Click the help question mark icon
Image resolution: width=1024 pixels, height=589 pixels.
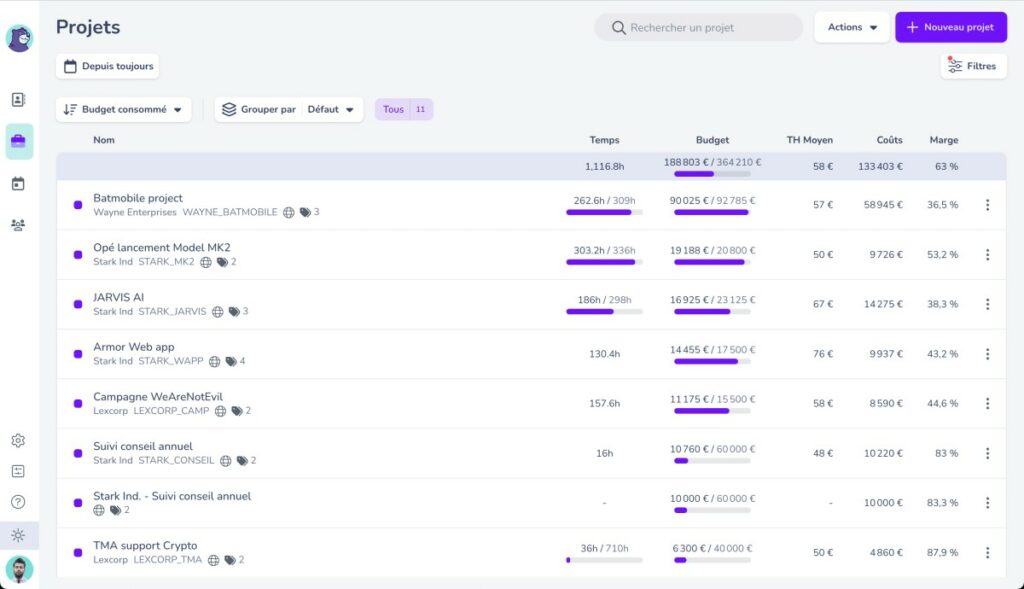click(18, 502)
